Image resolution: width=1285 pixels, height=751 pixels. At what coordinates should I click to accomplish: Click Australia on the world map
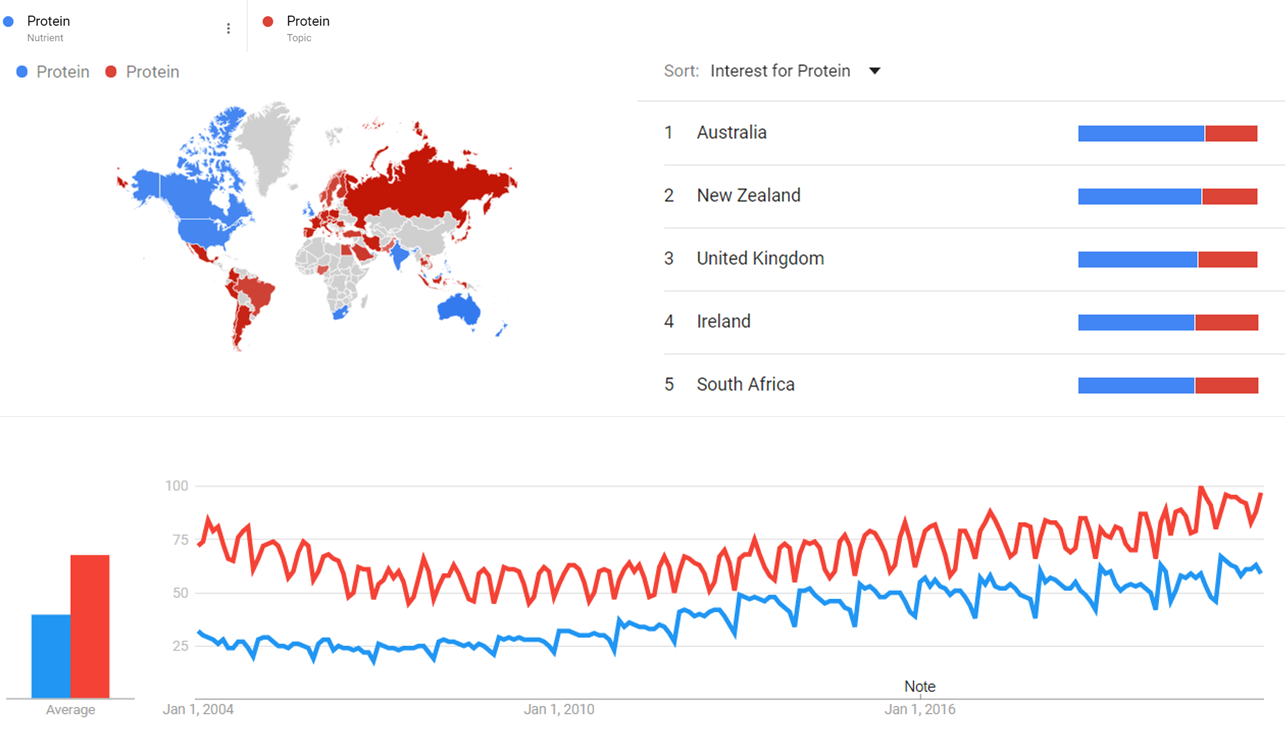click(459, 309)
